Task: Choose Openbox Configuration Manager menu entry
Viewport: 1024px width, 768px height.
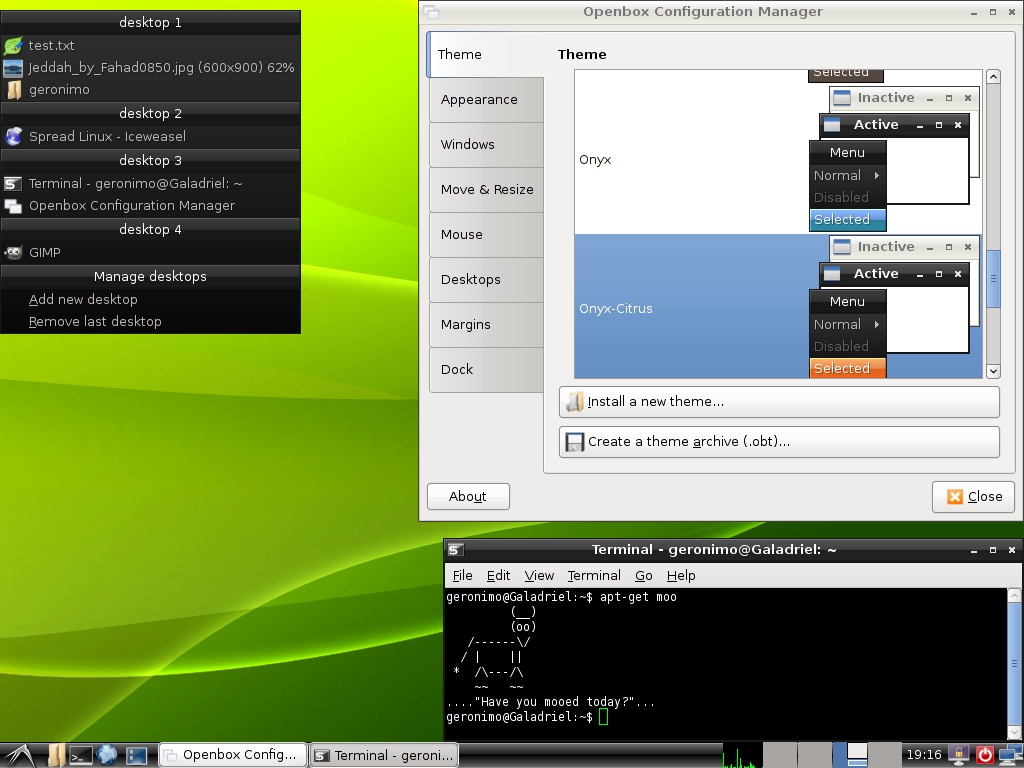Action: tap(150, 206)
